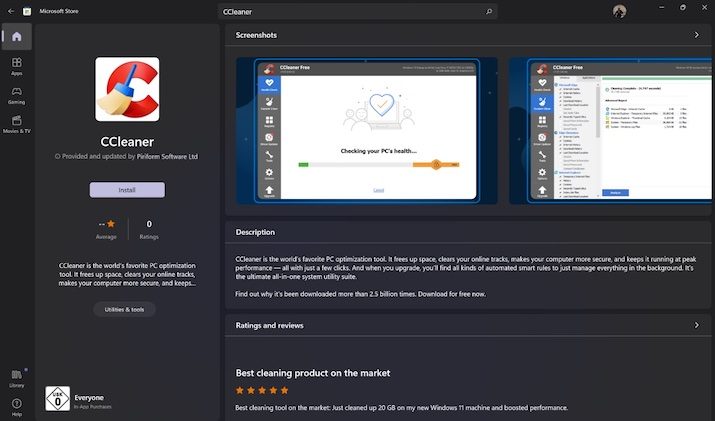
Task: Go back using the back arrow
Action: [11, 11]
